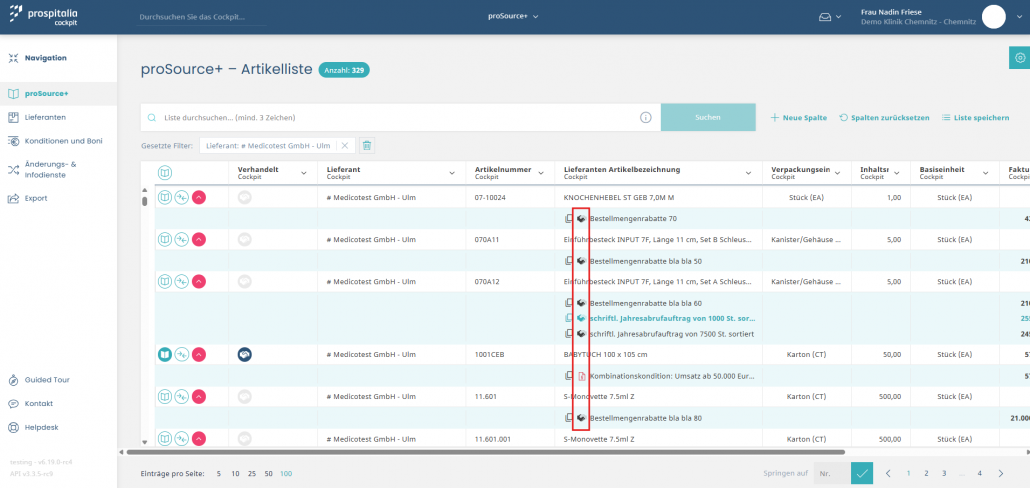
Task: Open the user avatar circle
Action: pos(994,16)
